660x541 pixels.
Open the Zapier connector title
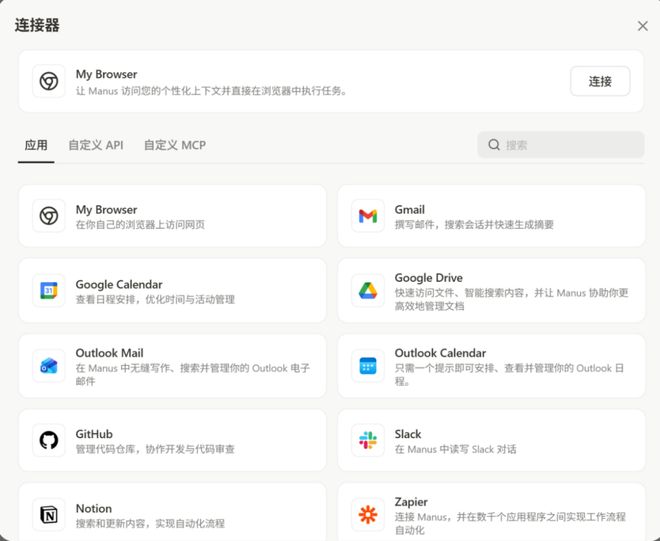pos(411,502)
